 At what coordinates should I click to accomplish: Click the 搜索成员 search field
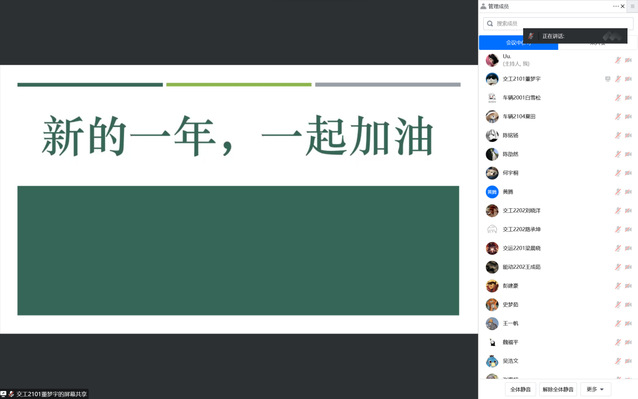558,24
